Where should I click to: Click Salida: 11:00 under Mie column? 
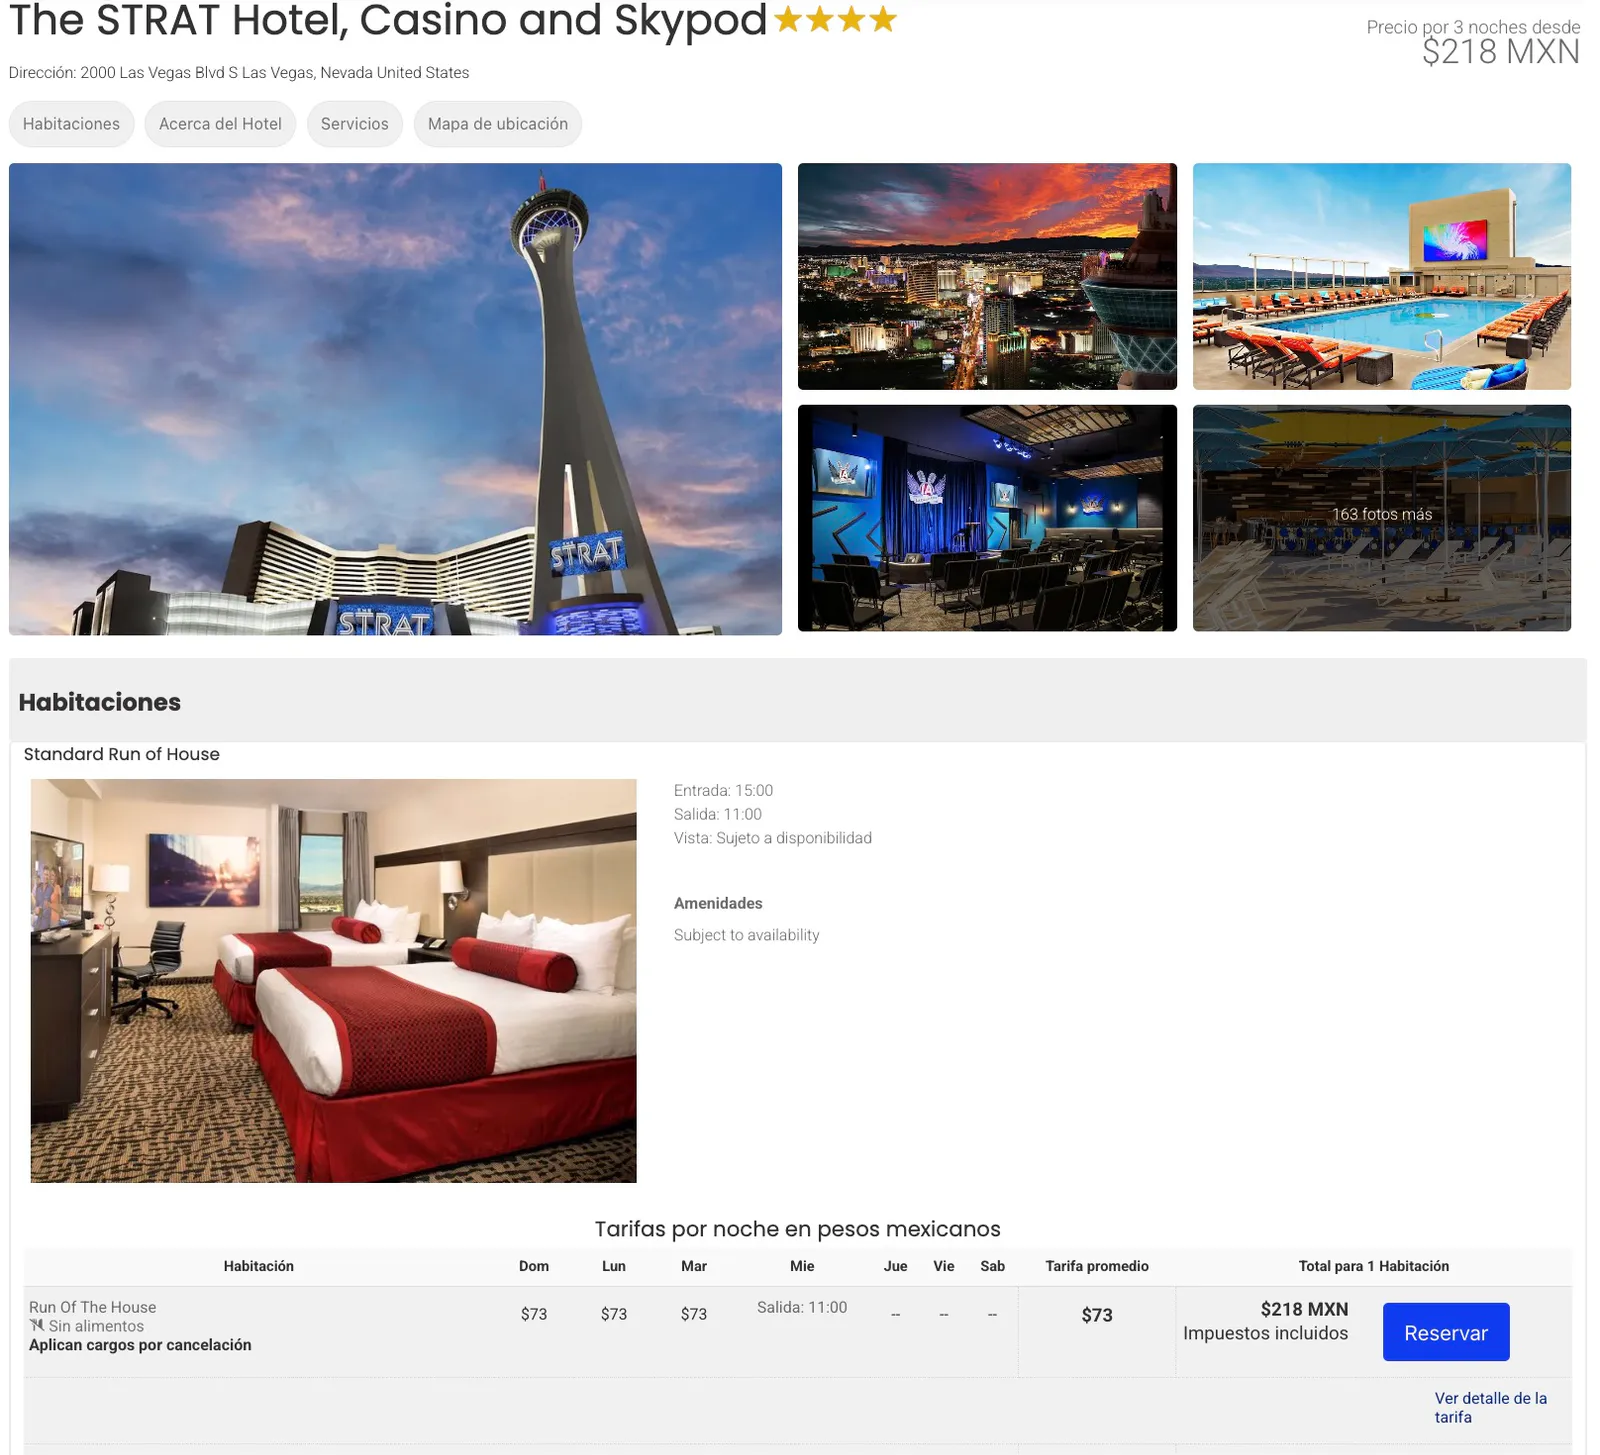tap(802, 1307)
